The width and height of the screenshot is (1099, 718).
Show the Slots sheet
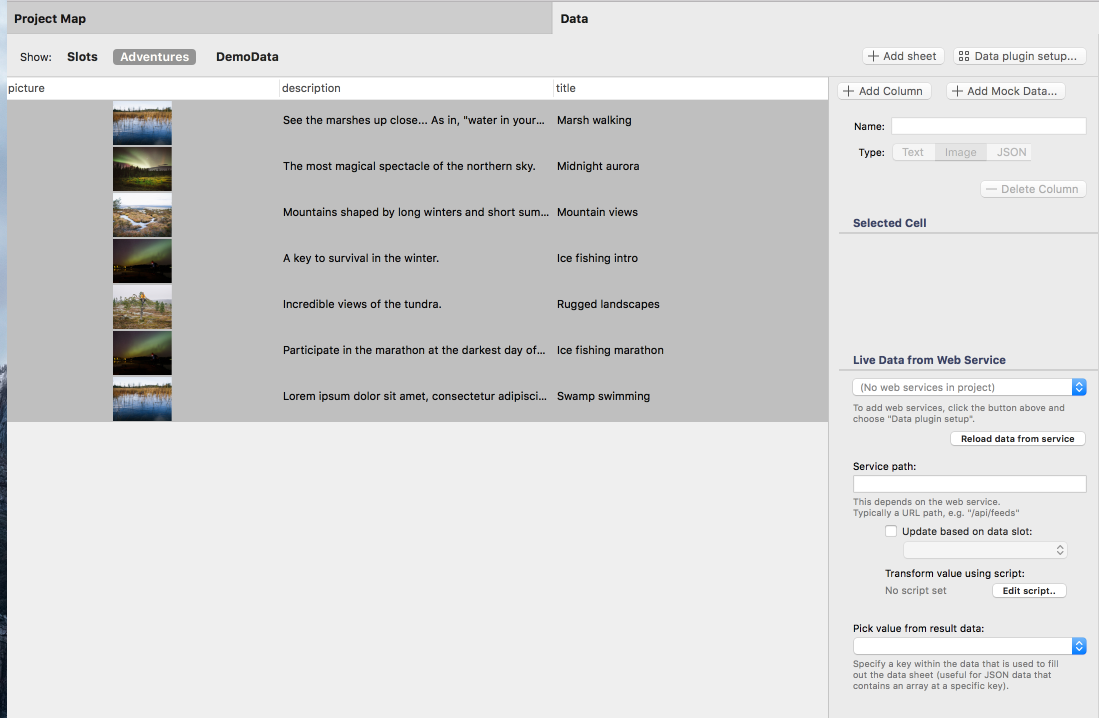click(82, 57)
